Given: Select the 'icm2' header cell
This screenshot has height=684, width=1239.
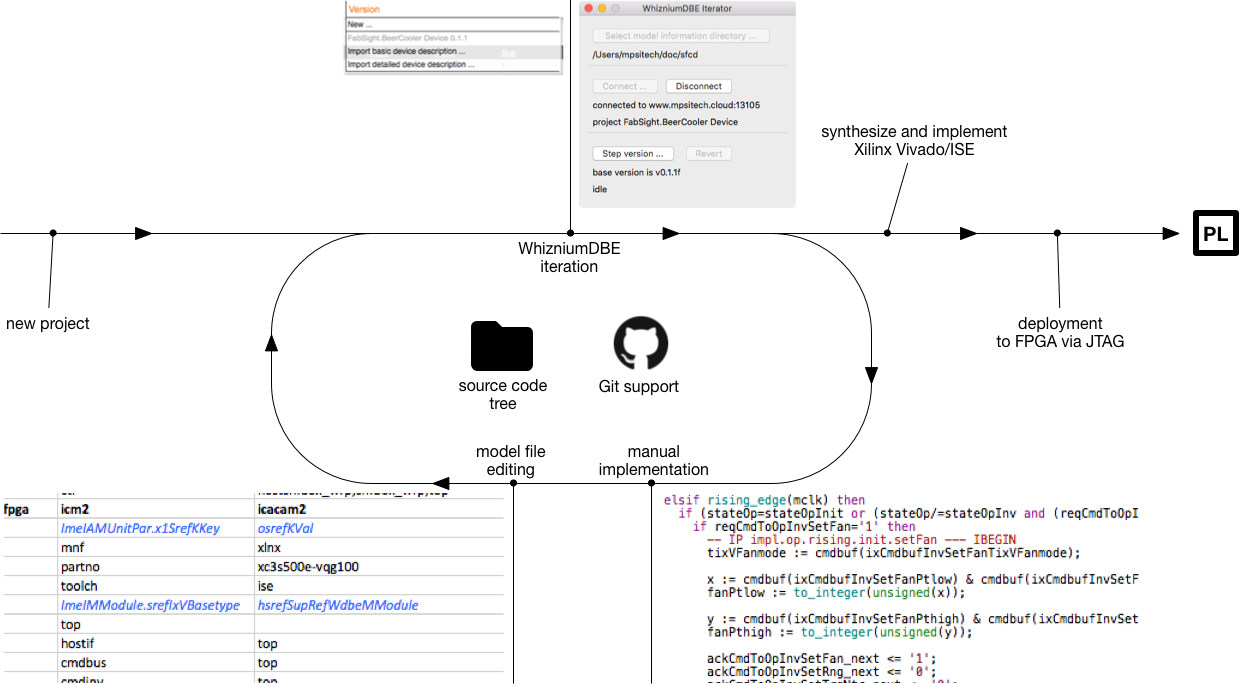Looking at the screenshot, I should click(155, 509).
